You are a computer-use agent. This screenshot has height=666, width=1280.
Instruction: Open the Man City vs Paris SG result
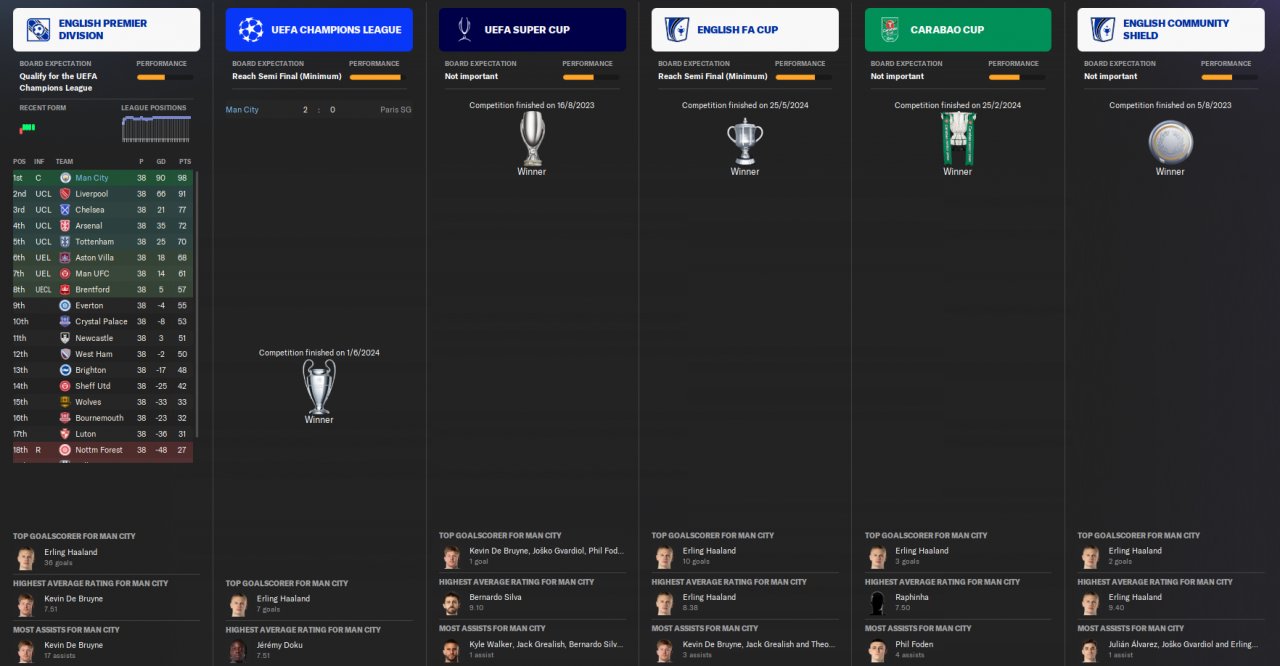click(x=319, y=110)
